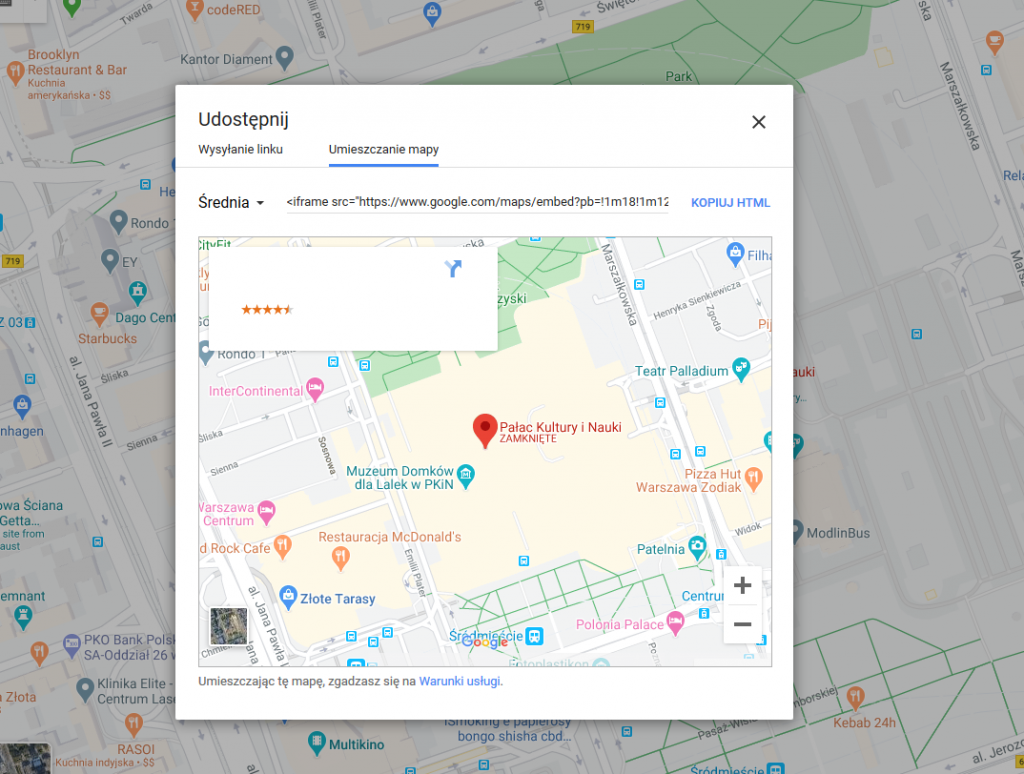
Task: Click the Google logo in the map preview
Action: [485, 642]
